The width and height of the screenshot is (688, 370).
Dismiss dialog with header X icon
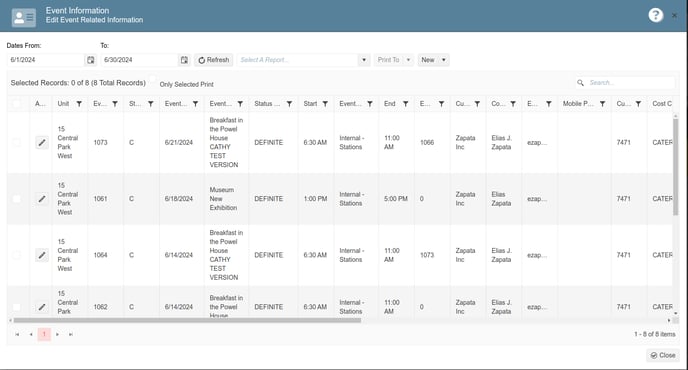click(674, 15)
